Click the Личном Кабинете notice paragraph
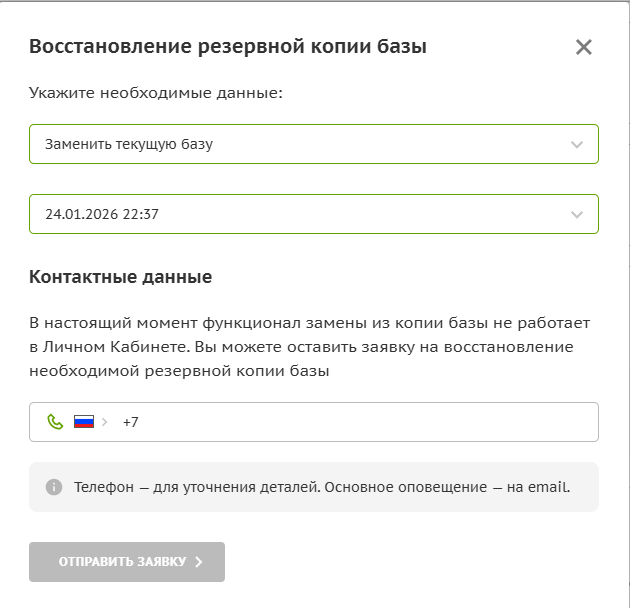The image size is (630, 608). pyautogui.click(x=310, y=347)
